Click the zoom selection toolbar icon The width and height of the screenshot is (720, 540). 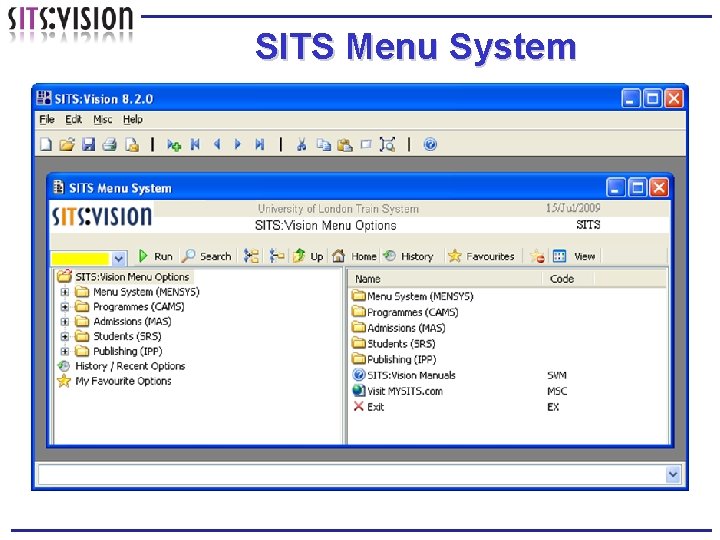tap(387, 145)
